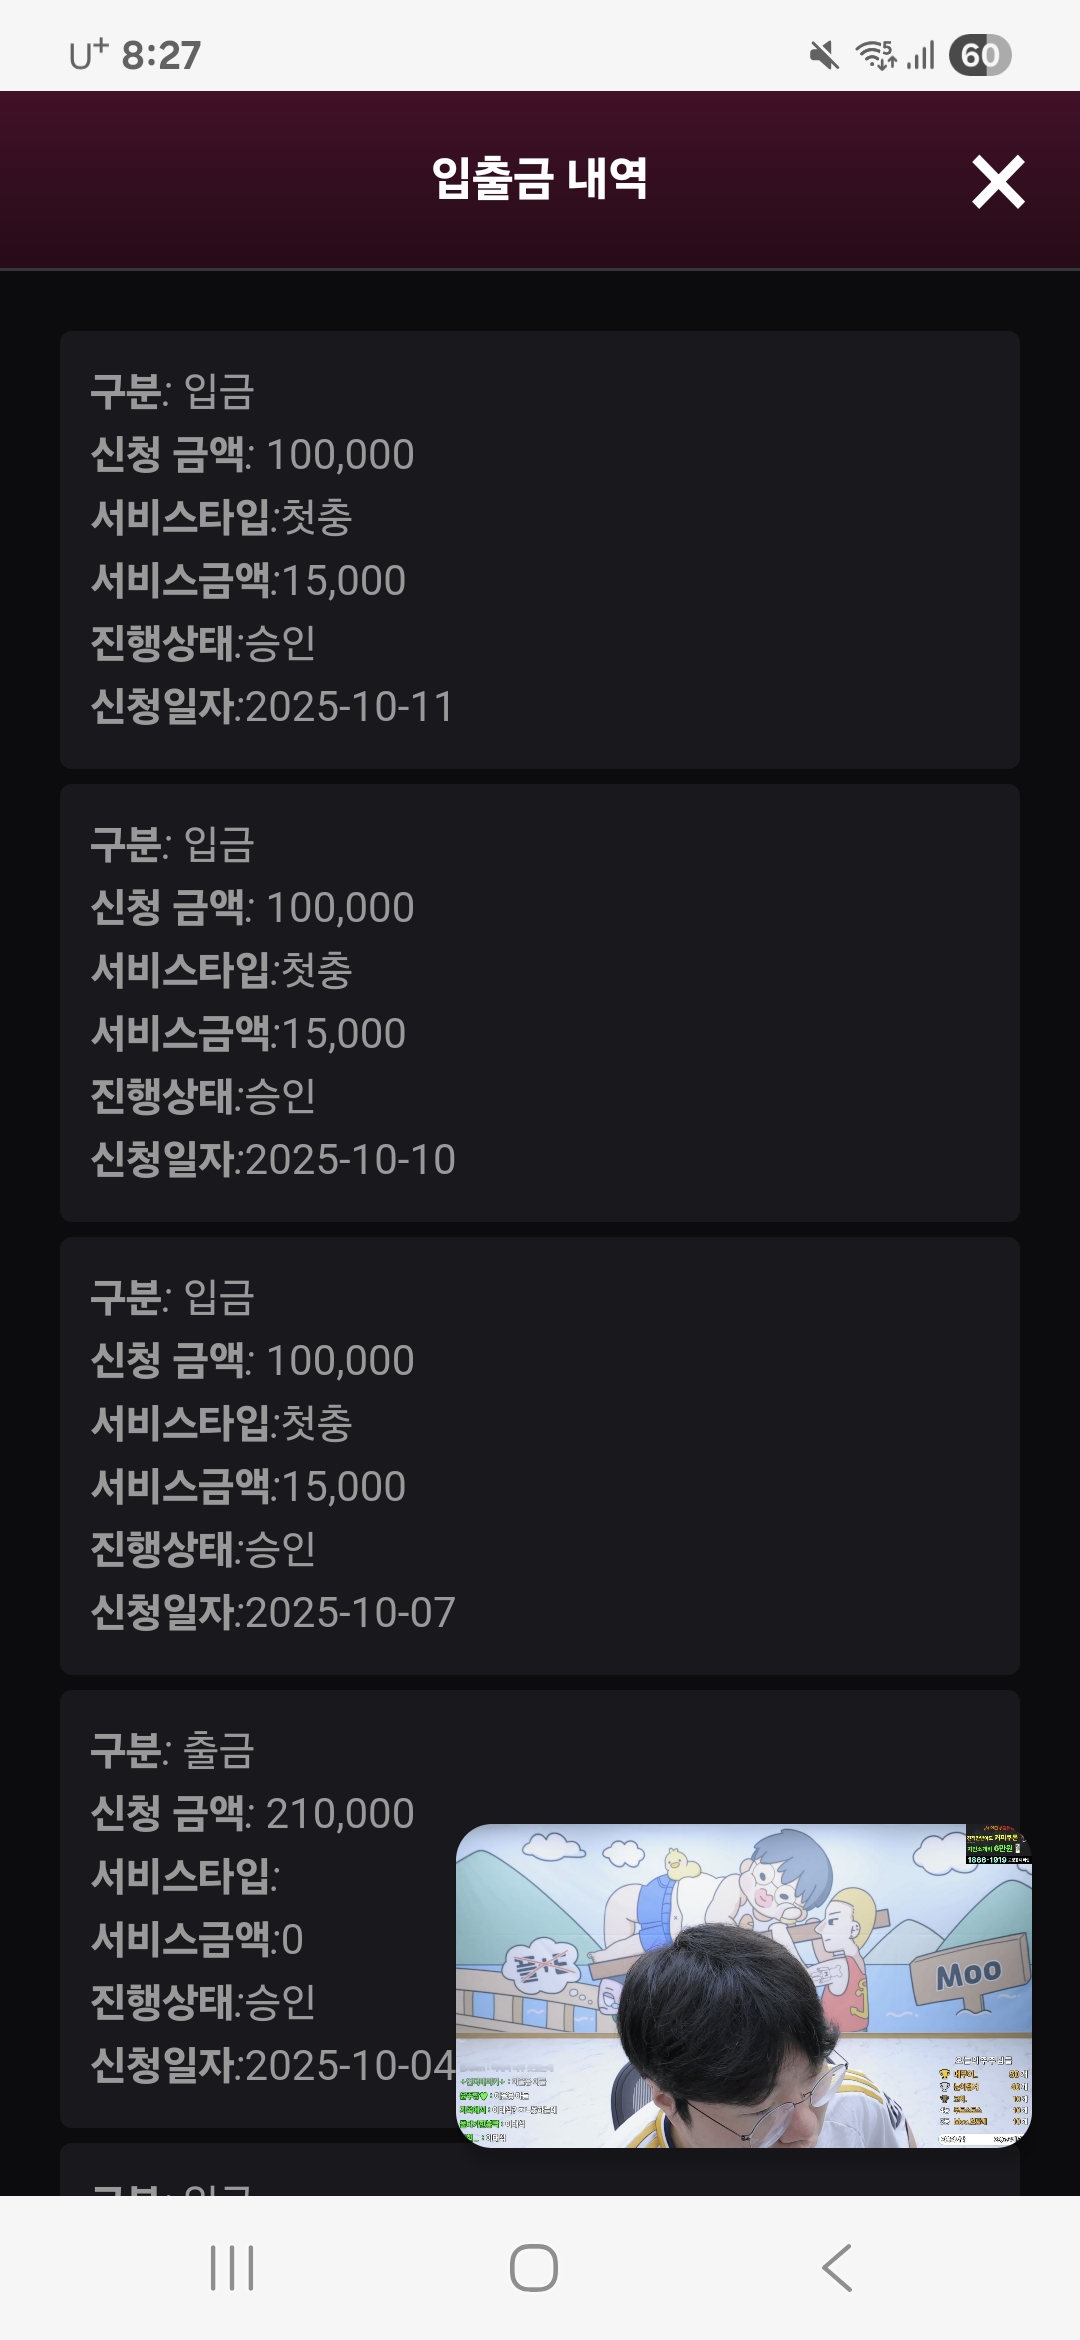Tap the floating picture-in-picture video
The height and width of the screenshot is (2340, 1080).
[x=743, y=1985]
